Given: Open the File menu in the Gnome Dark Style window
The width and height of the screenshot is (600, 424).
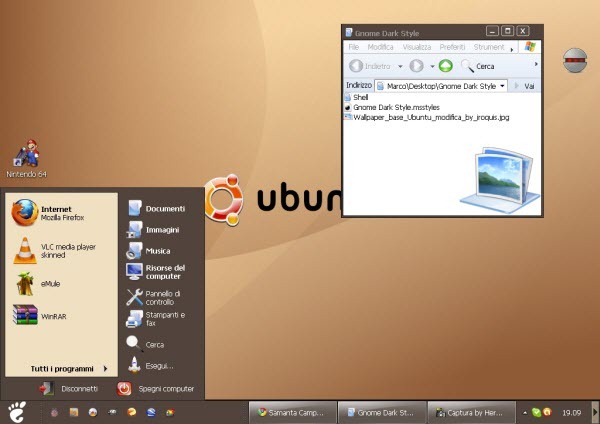Looking at the screenshot, I should point(354,47).
